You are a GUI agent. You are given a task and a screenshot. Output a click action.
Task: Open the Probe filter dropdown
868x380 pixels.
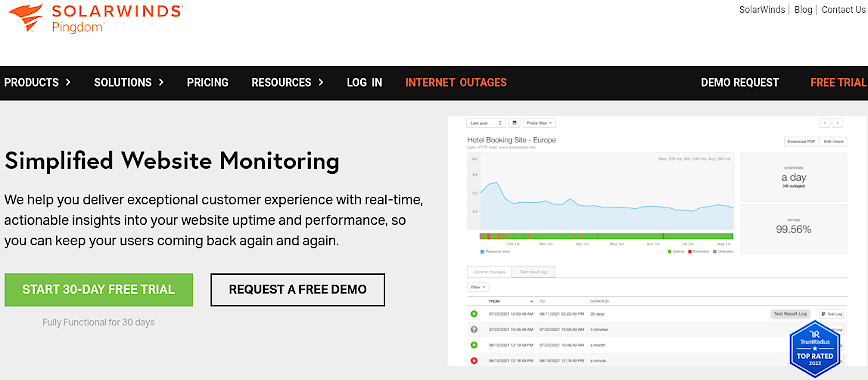point(539,123)
